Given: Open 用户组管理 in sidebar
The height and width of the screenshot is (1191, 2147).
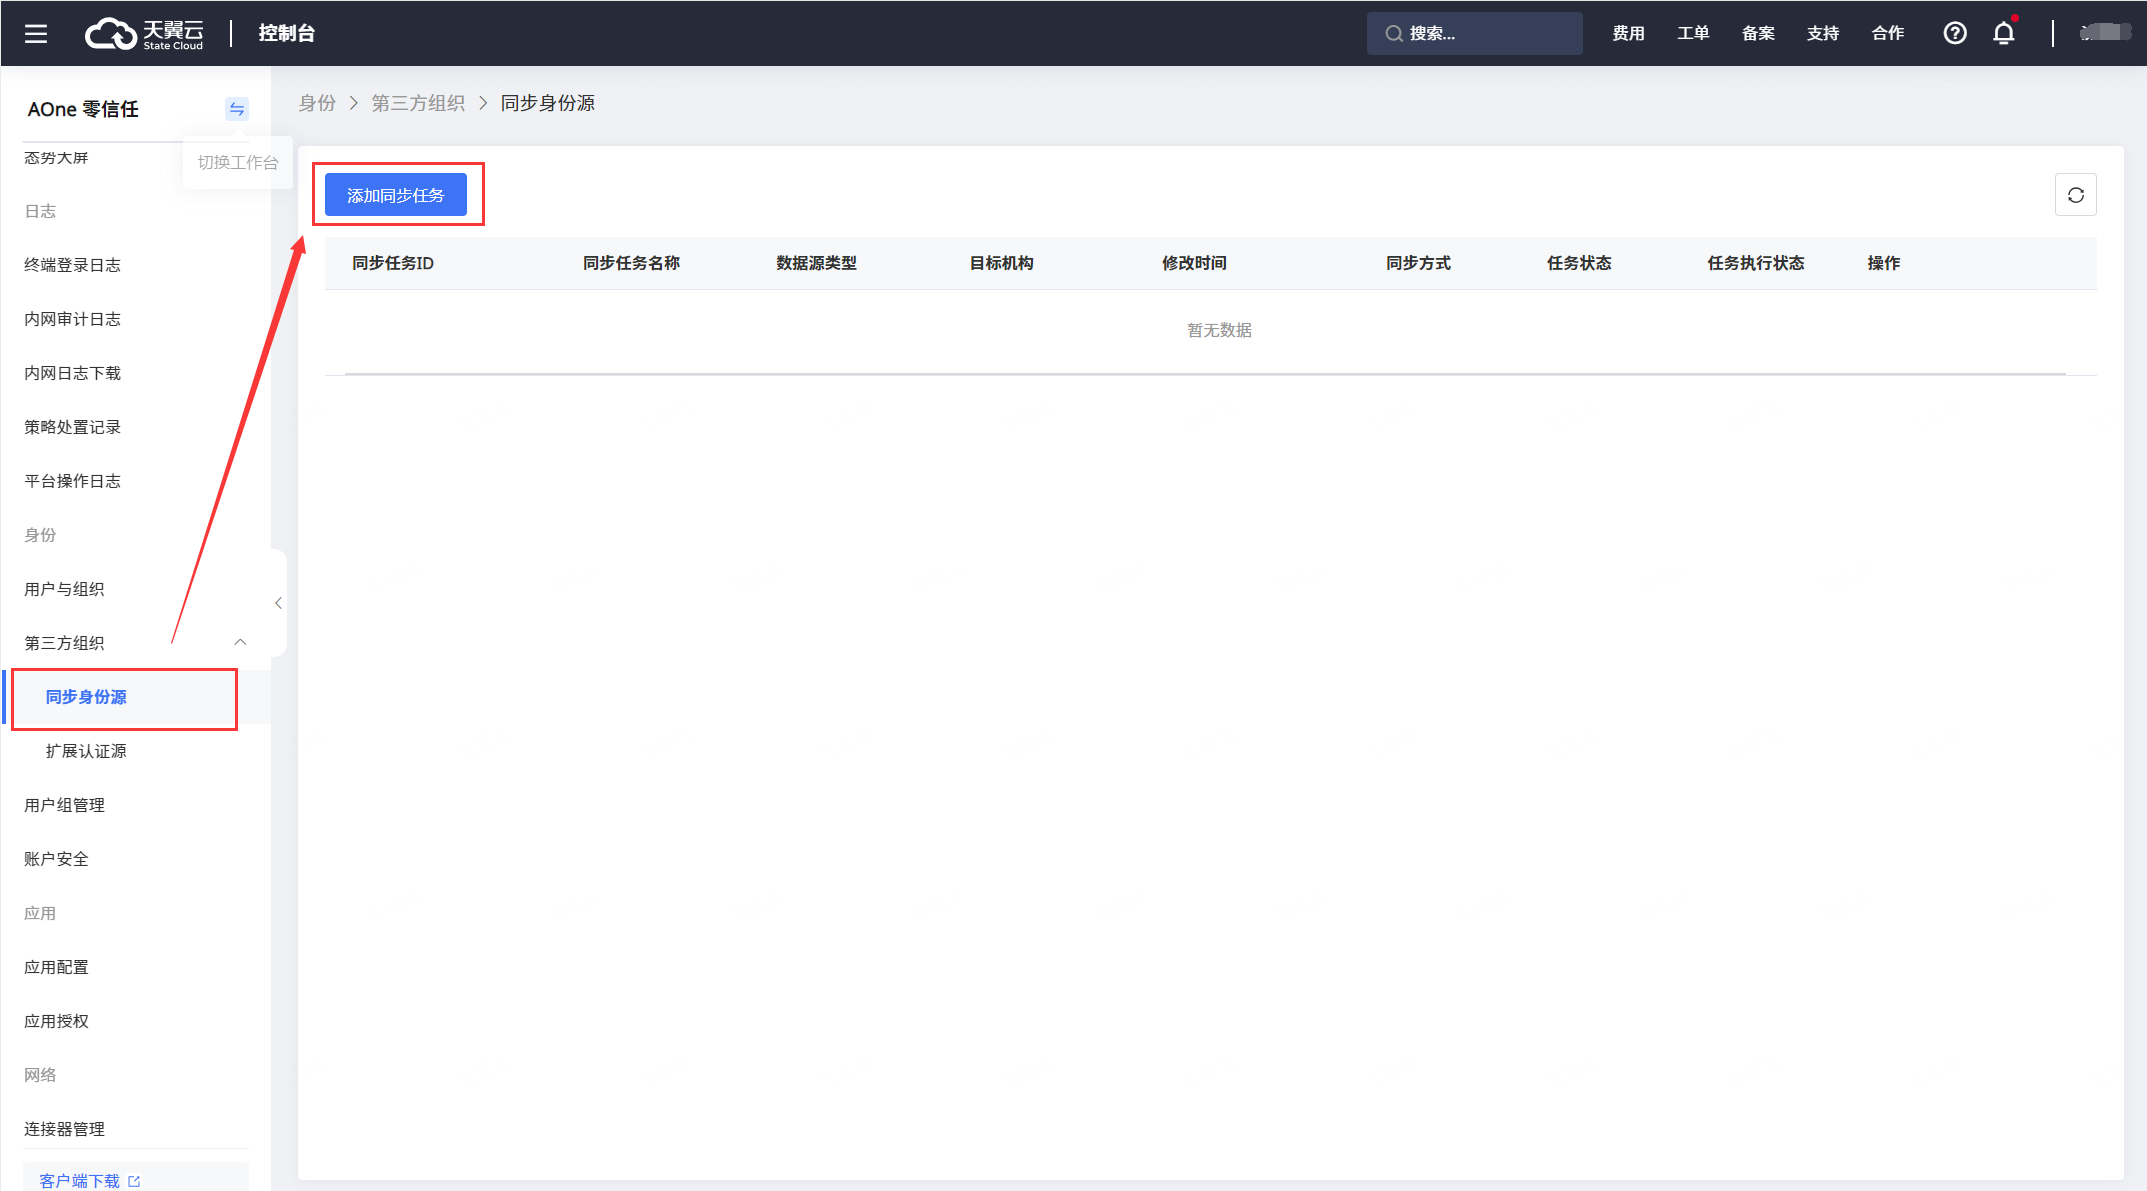Looking at the screenshot, I should [x=64, y=805].
